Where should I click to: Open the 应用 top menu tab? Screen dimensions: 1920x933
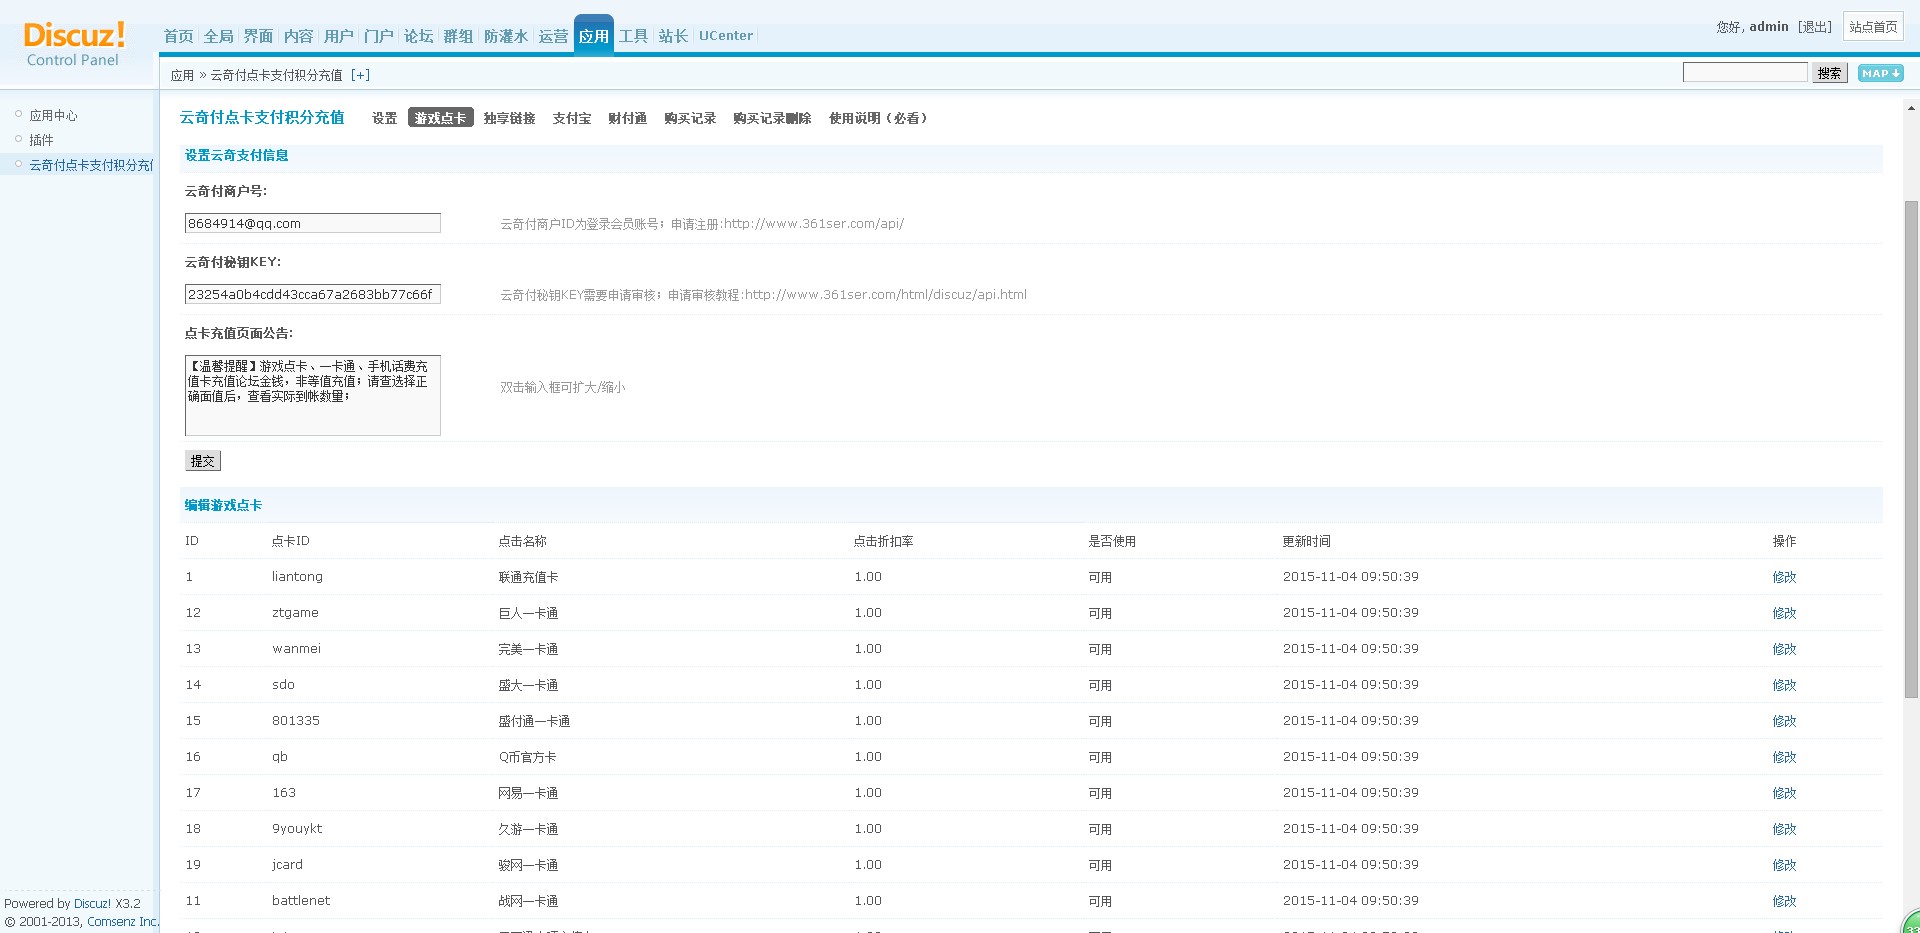(x=593, y=36)
